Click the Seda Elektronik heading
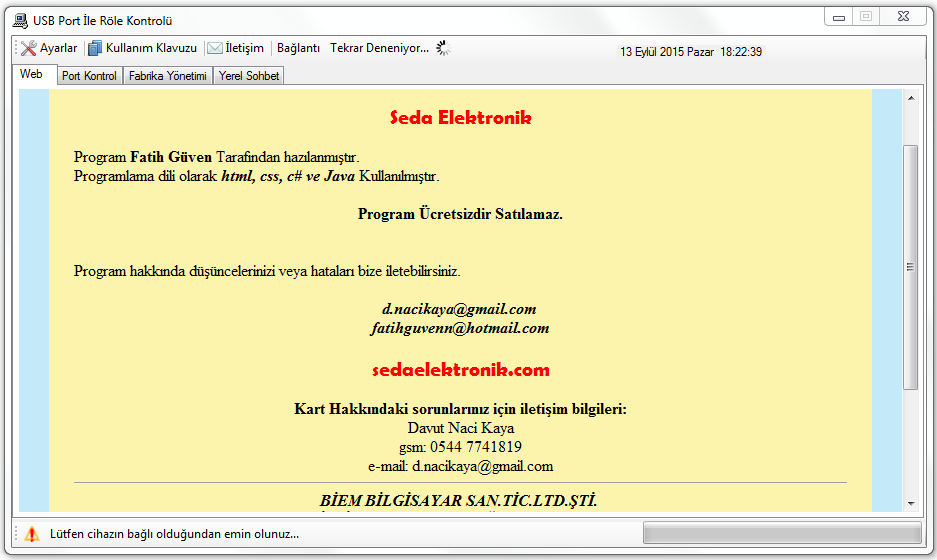Viewport: 937px width, 560px height. [x=460, y=118]
